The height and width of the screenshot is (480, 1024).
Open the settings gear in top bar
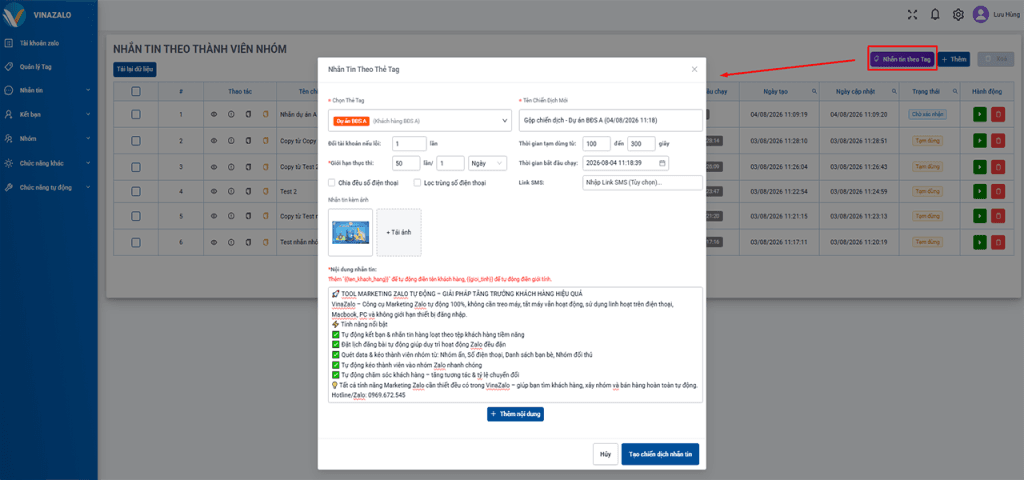click(958, 14)
